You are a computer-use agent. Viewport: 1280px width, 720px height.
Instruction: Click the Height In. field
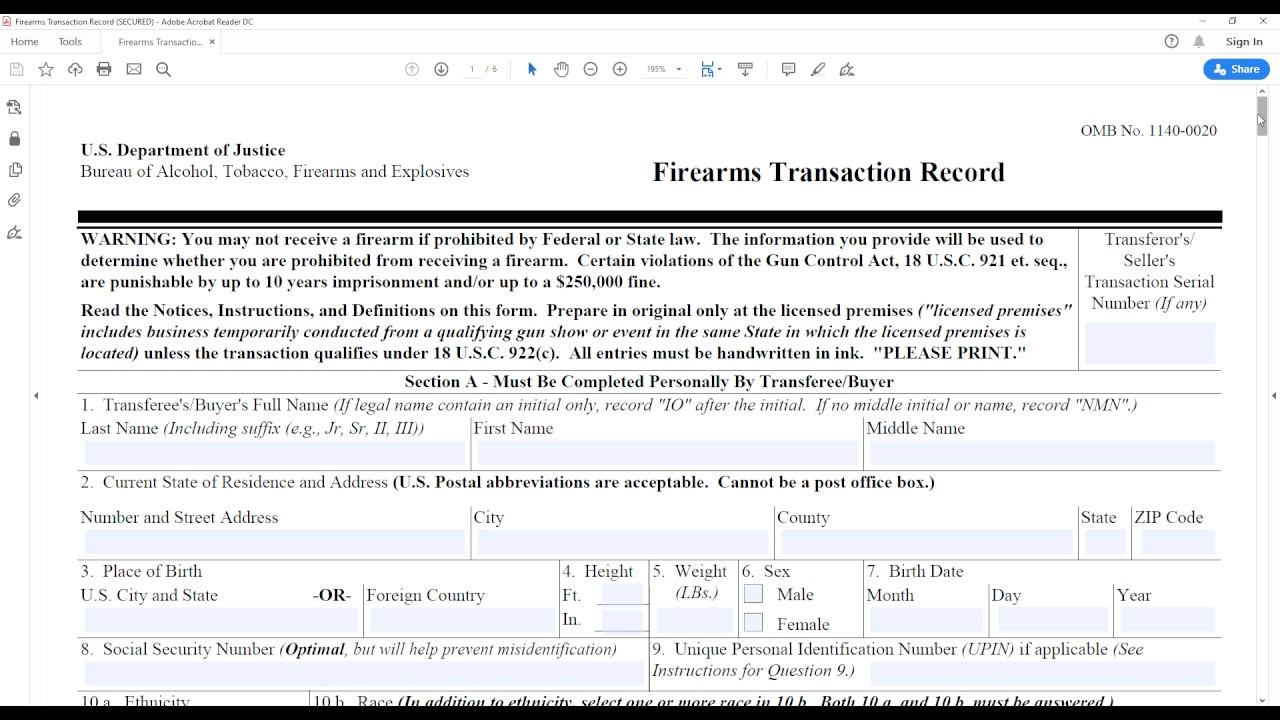point(622,620)
